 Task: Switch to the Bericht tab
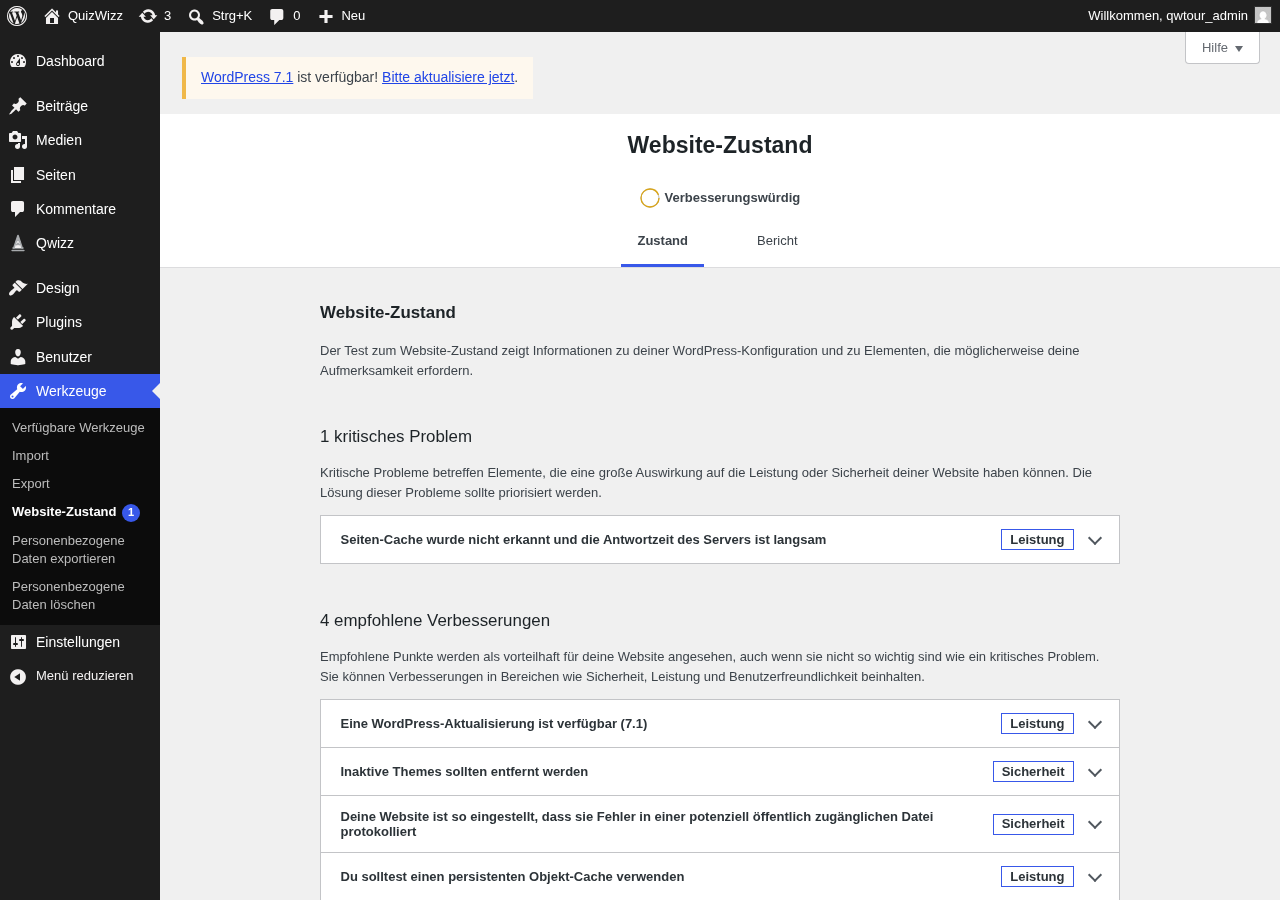[x=777, y=241]
